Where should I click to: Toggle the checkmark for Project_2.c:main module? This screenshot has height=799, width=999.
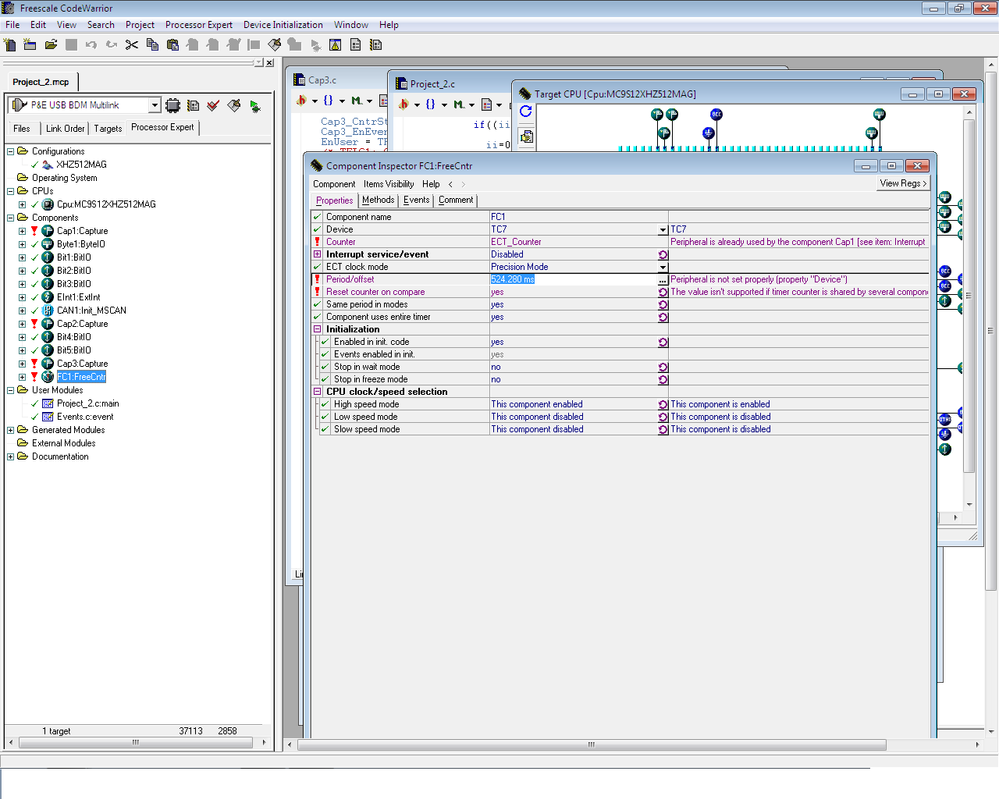pos(34,403)
